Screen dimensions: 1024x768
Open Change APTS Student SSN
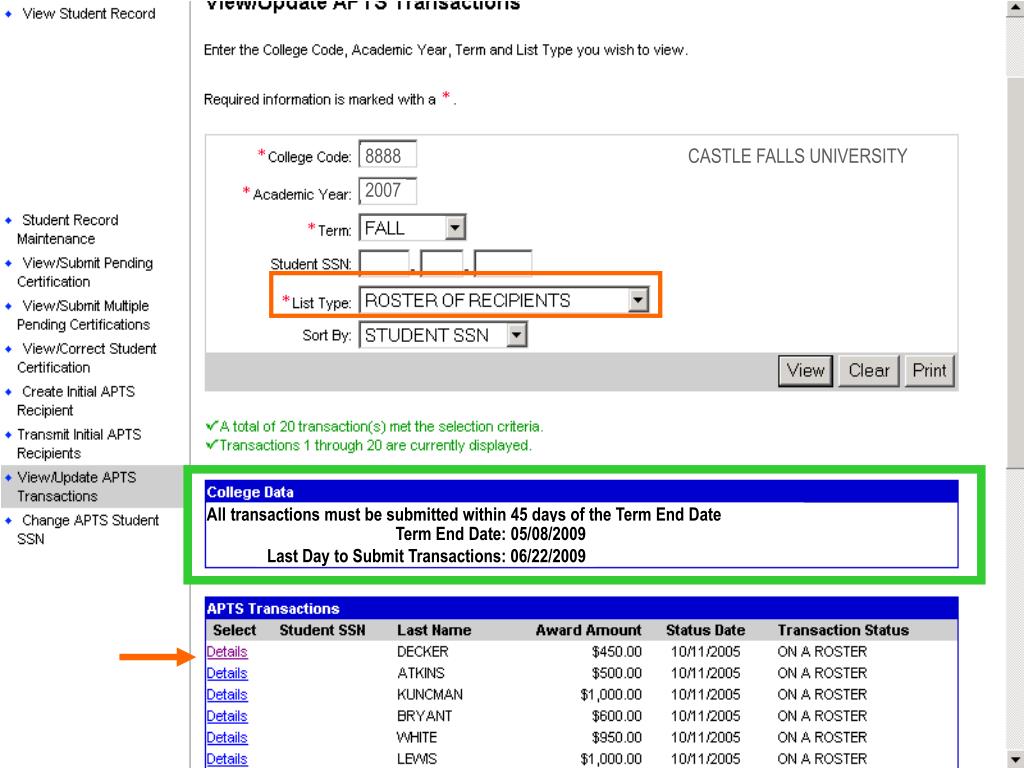(88, 530)
